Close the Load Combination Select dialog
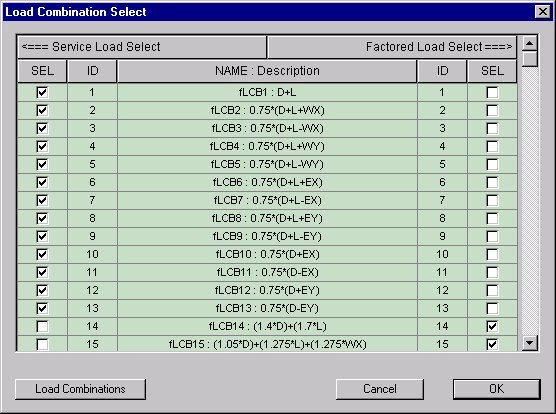The image size is (556, 414). (543, 12)
